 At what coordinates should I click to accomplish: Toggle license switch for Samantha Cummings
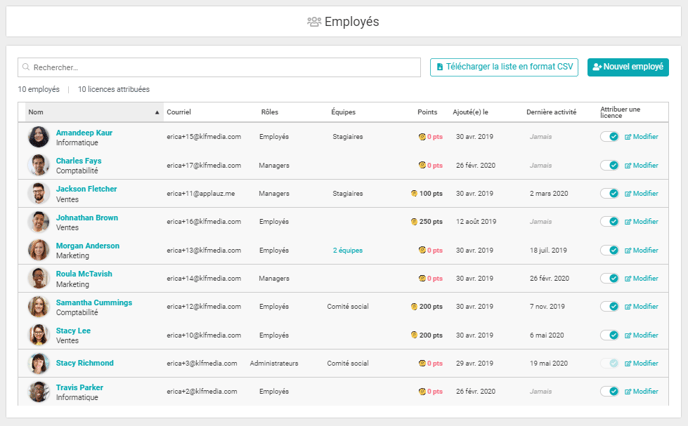click(x=609, y=307)
